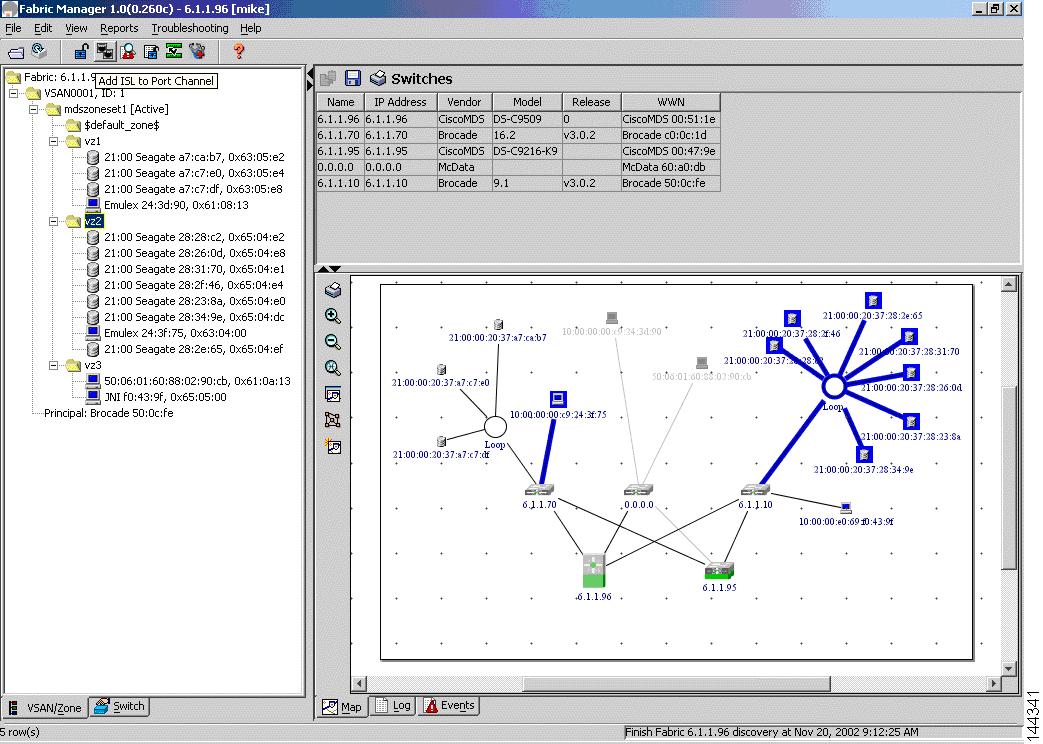Click the McData vendor cell

pos(464,167)
